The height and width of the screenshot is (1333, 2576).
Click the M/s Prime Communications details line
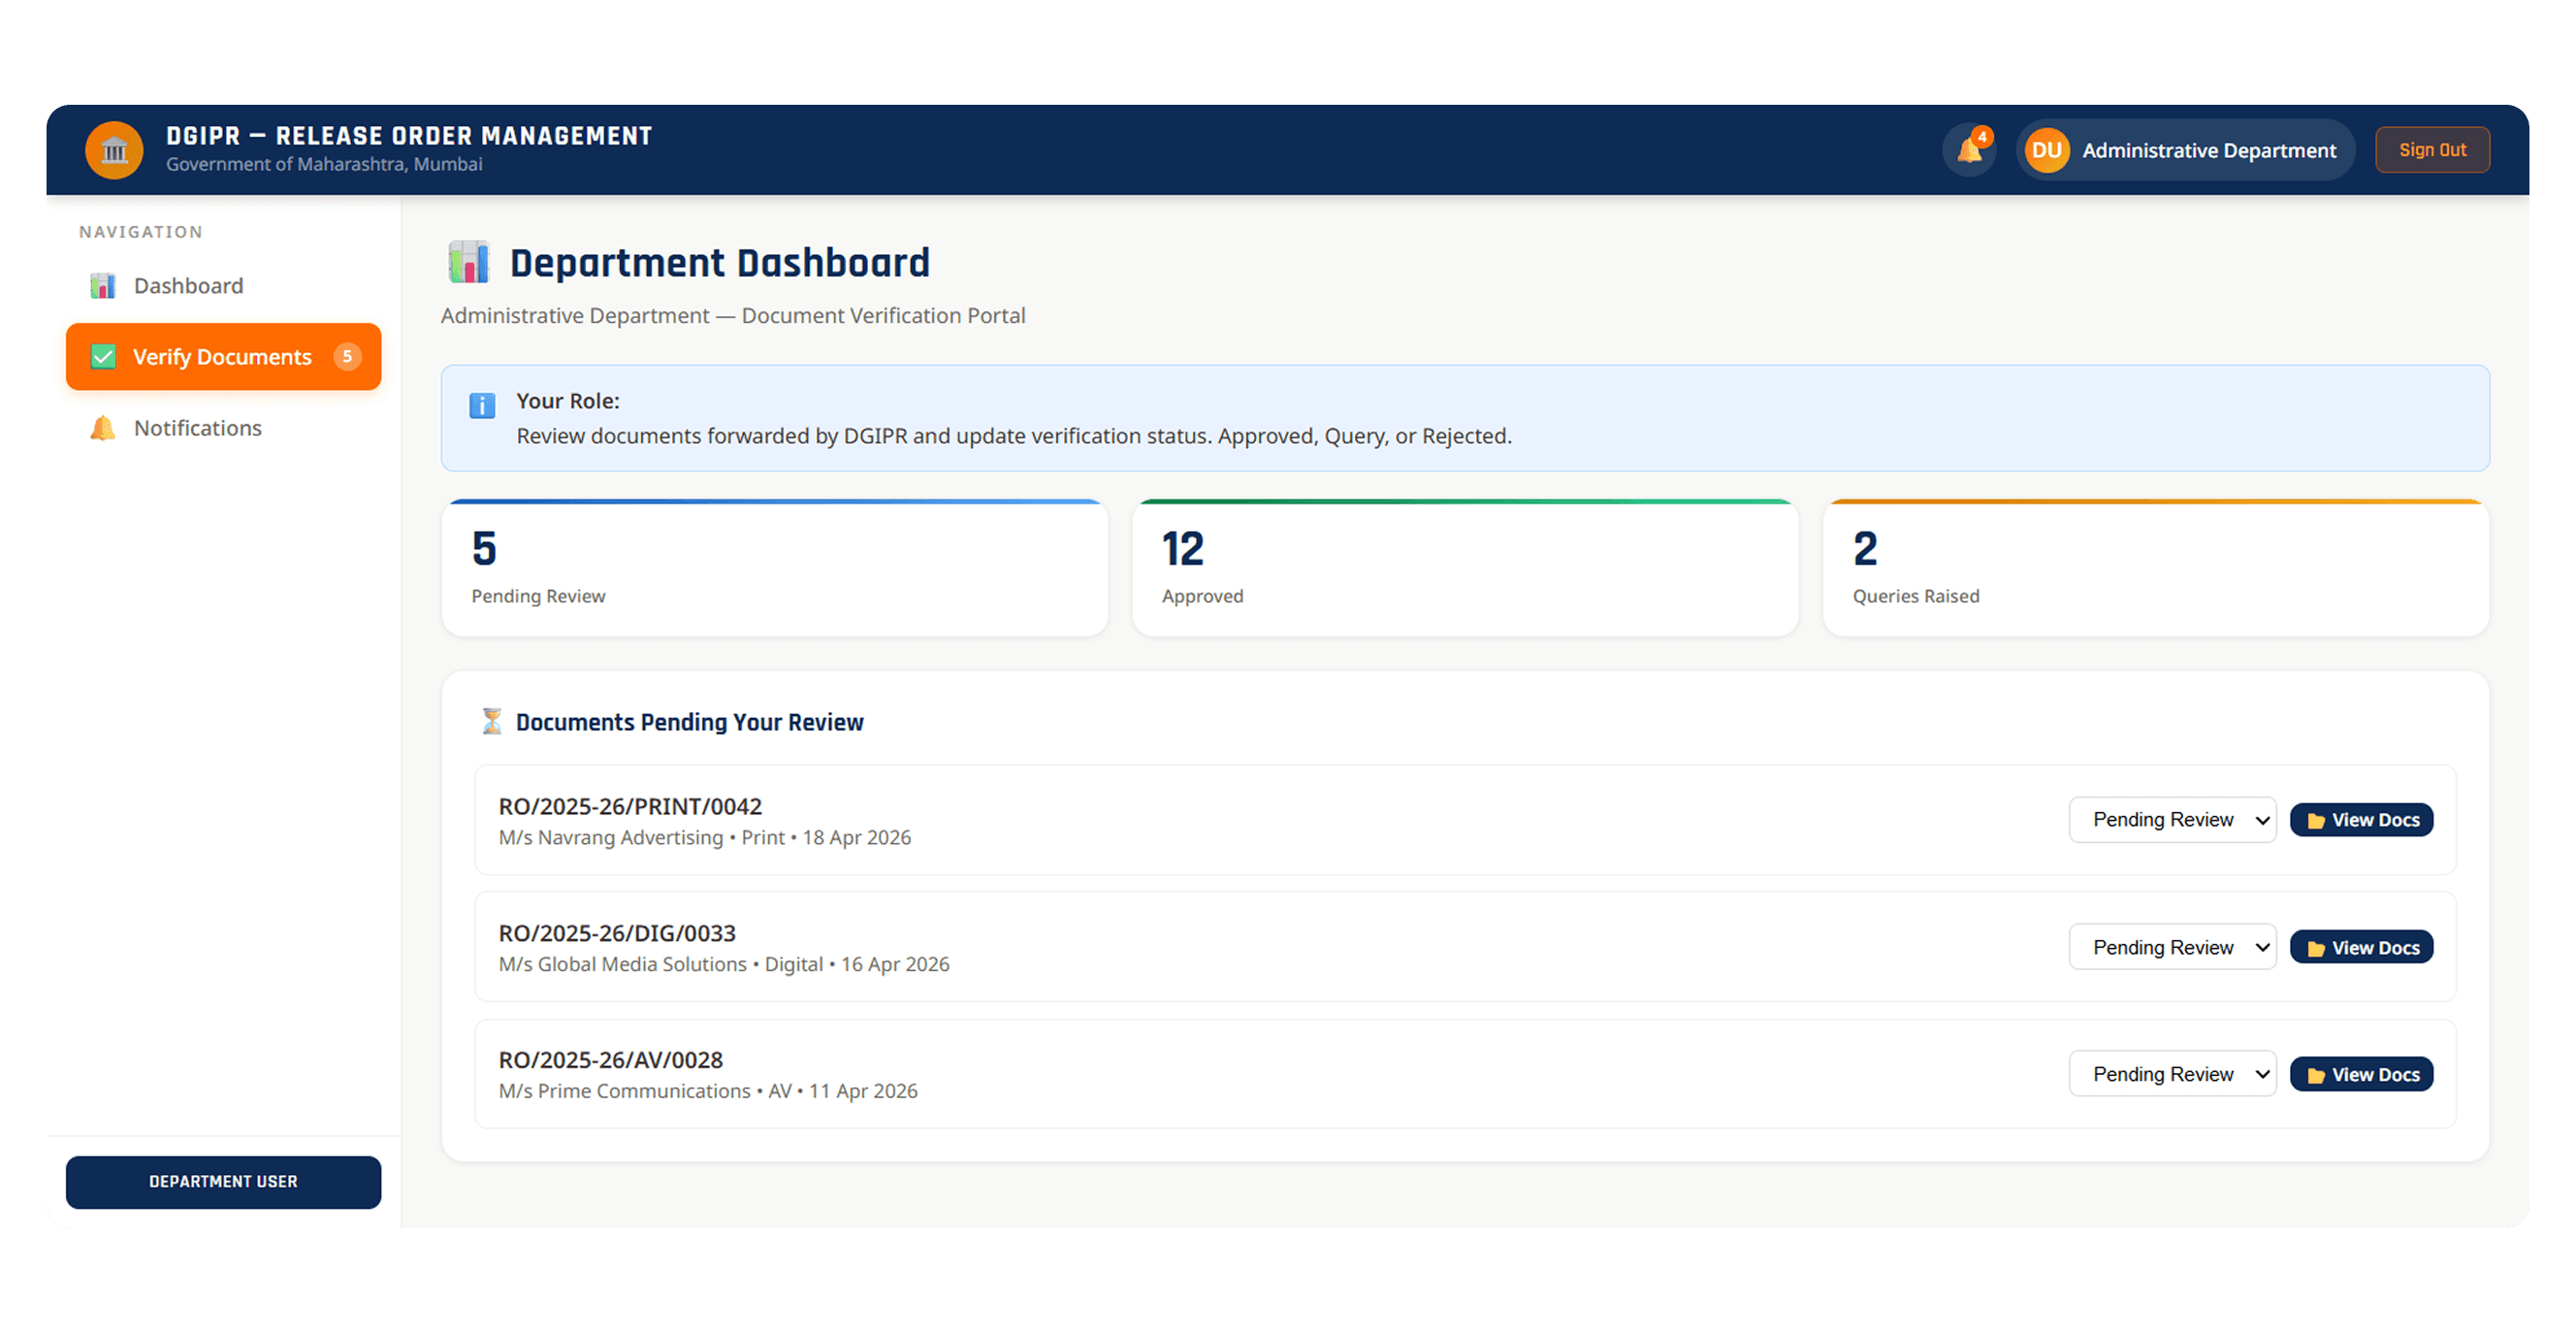click(x=708, y=1091)
